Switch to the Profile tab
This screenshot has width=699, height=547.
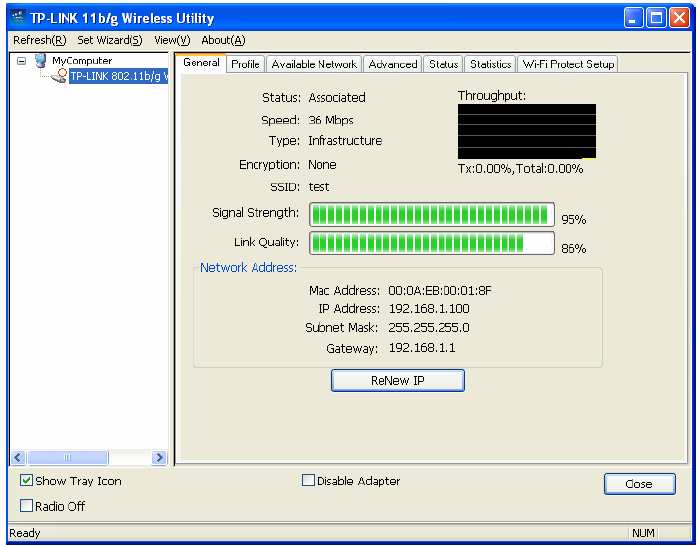point(245,64)
